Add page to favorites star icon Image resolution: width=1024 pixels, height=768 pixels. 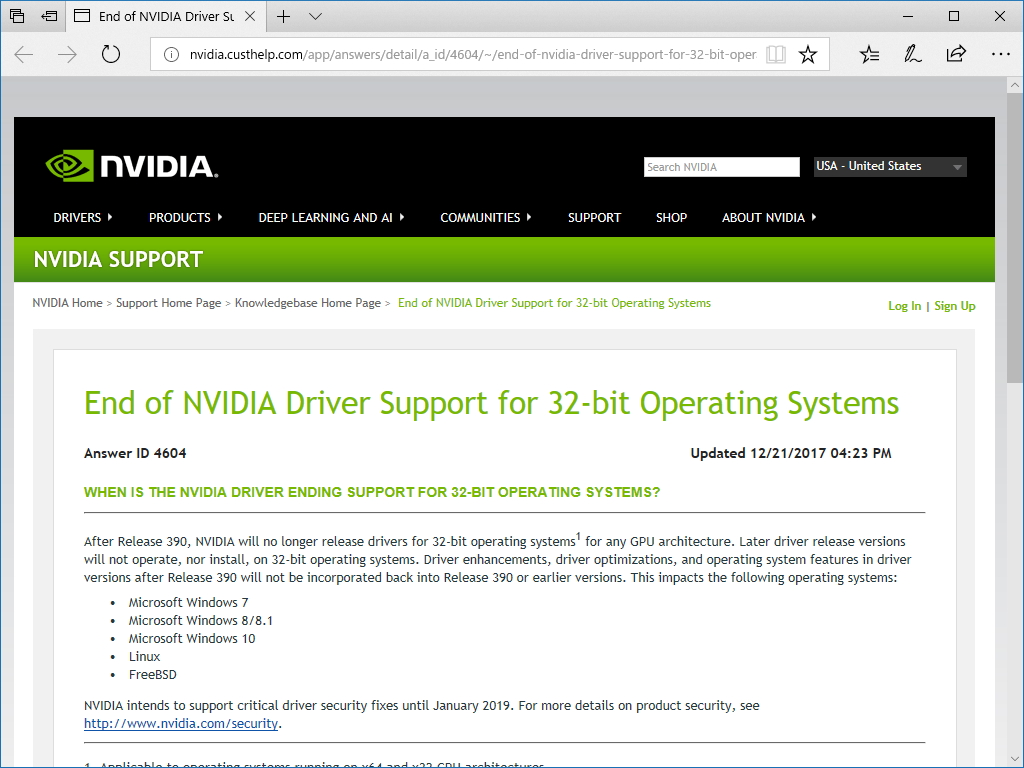[808, 54]
